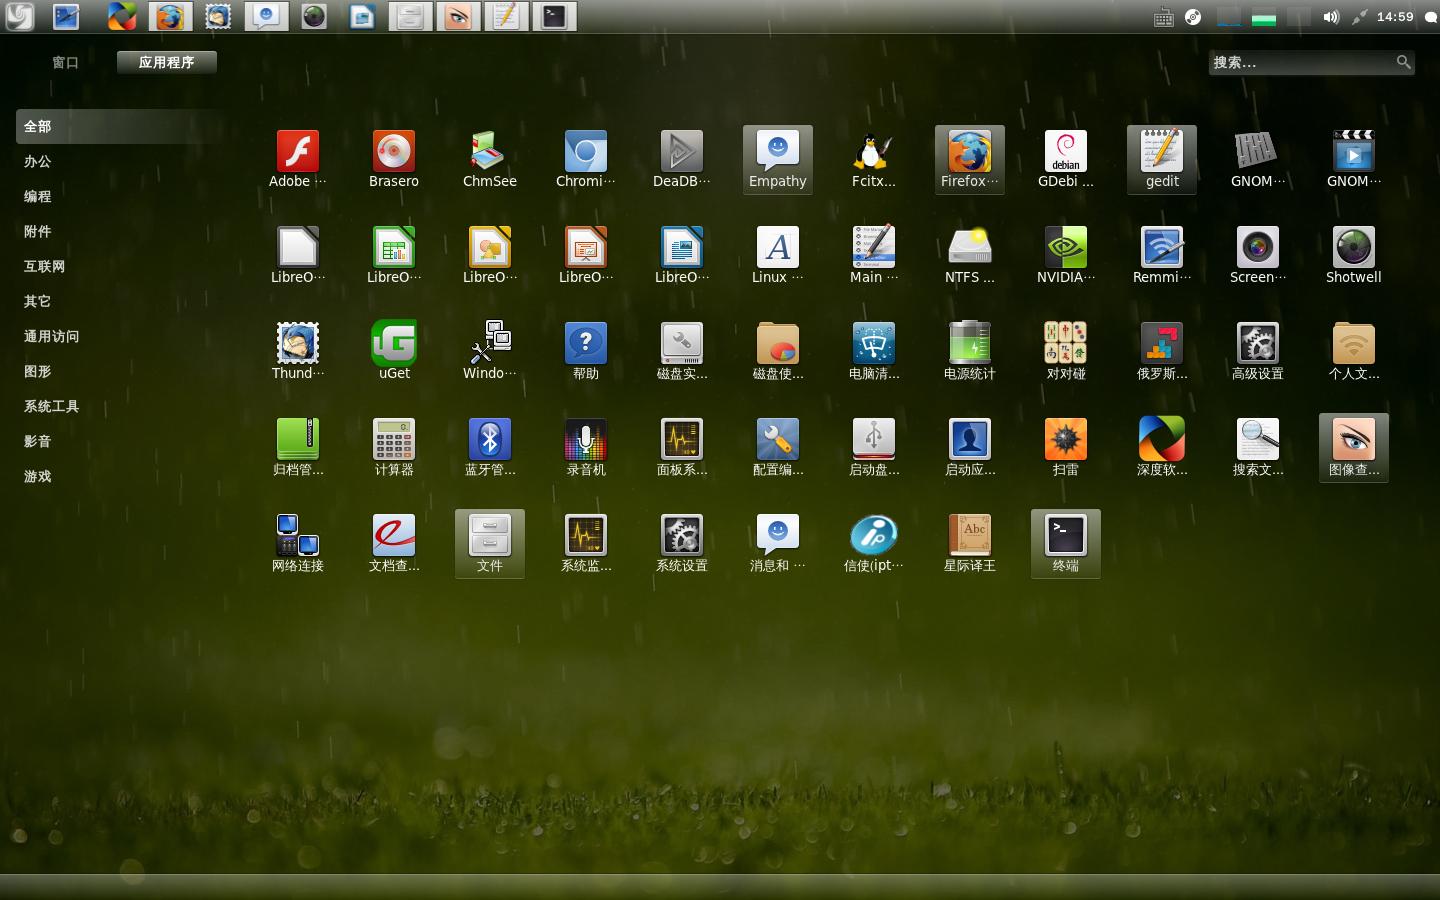Launch 电源统计 power statistics
The height and width of the screenshot is (900, 1440).
pos(970,351)
